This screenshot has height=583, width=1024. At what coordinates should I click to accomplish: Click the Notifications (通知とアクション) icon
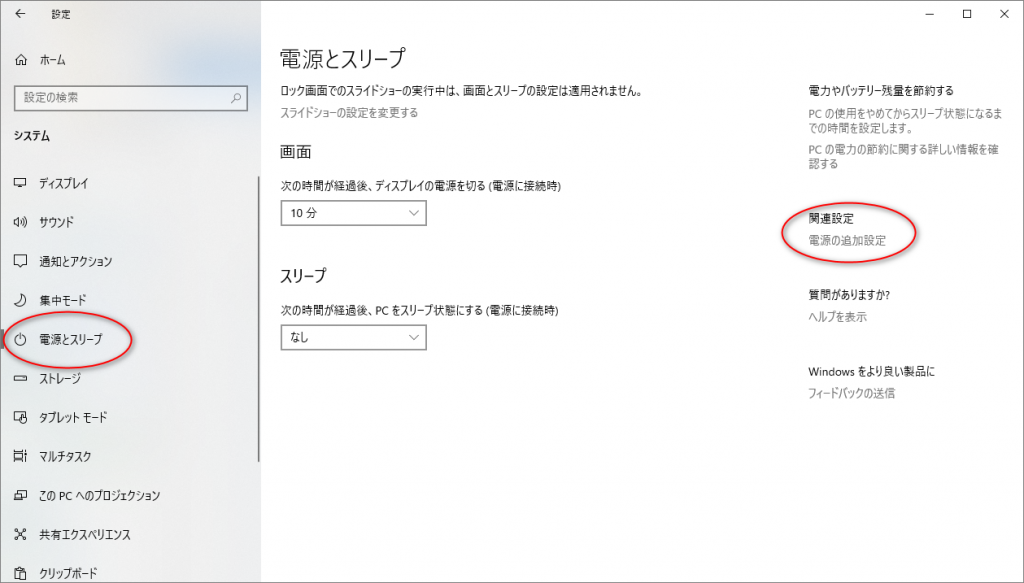(20, 261)
